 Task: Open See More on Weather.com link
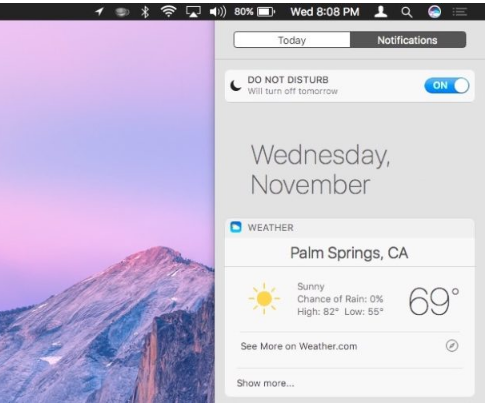point(299,346)
